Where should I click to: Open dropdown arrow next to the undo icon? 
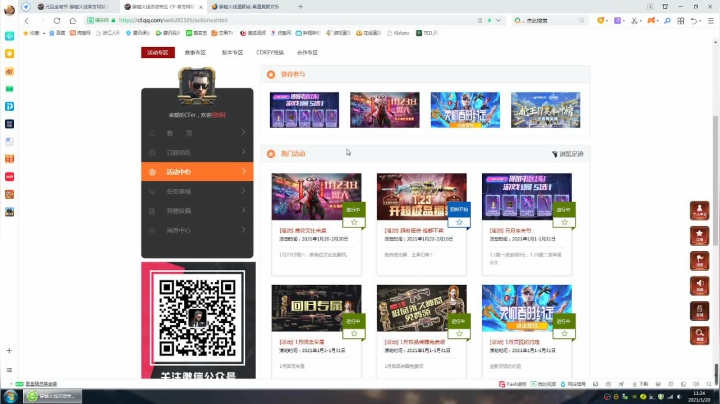click(700, 21)
